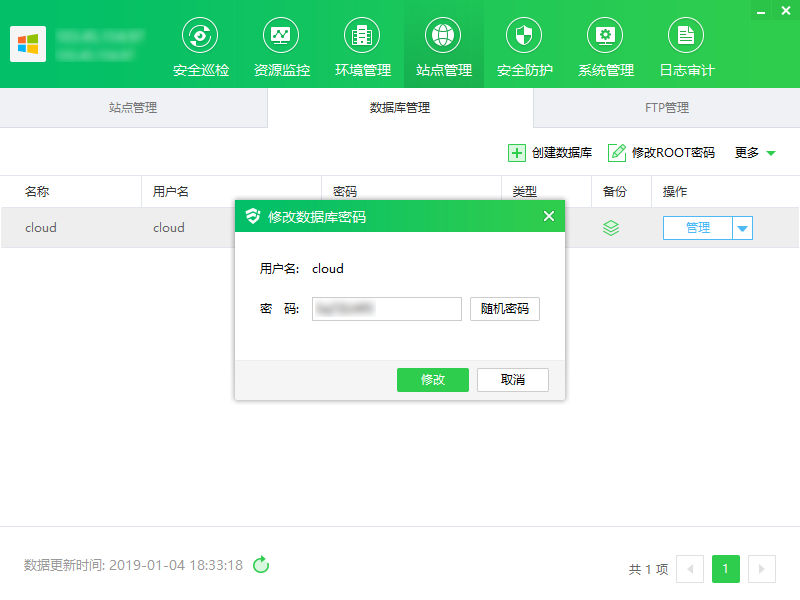Click the 用户名 column header
This screenshot has height=600, width=800.
pyautogui.click(x=171, y=192)
